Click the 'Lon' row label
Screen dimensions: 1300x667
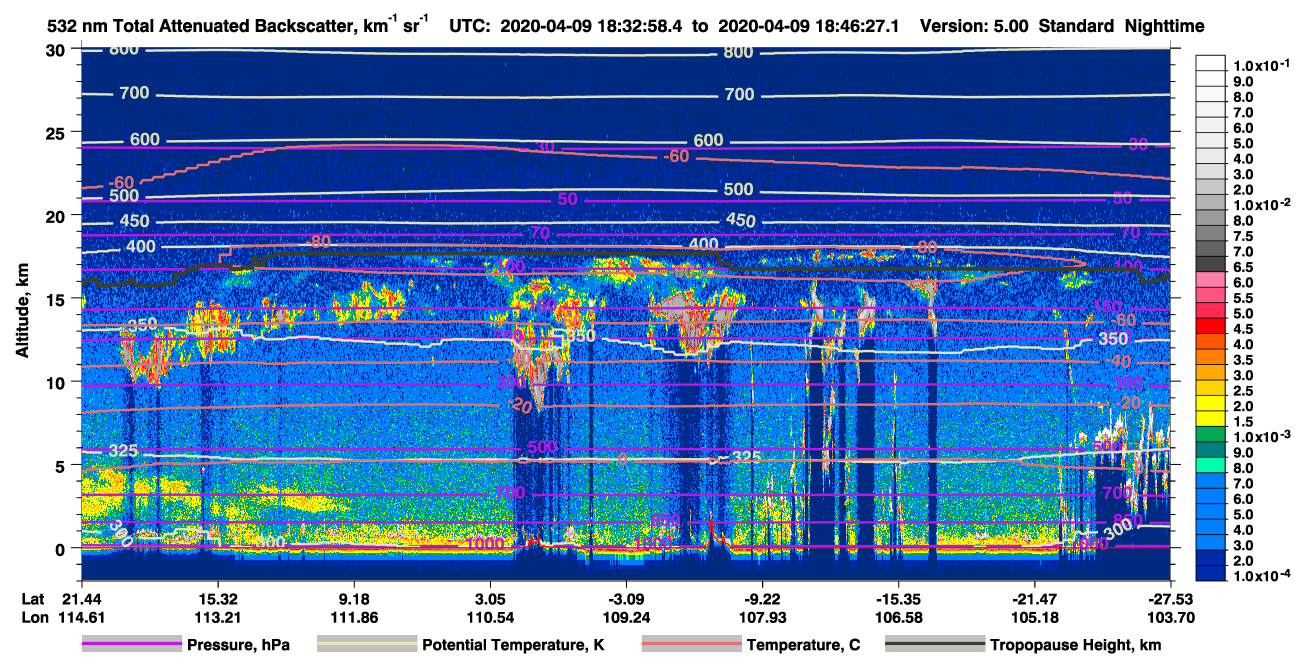click(x=34, y=617)
